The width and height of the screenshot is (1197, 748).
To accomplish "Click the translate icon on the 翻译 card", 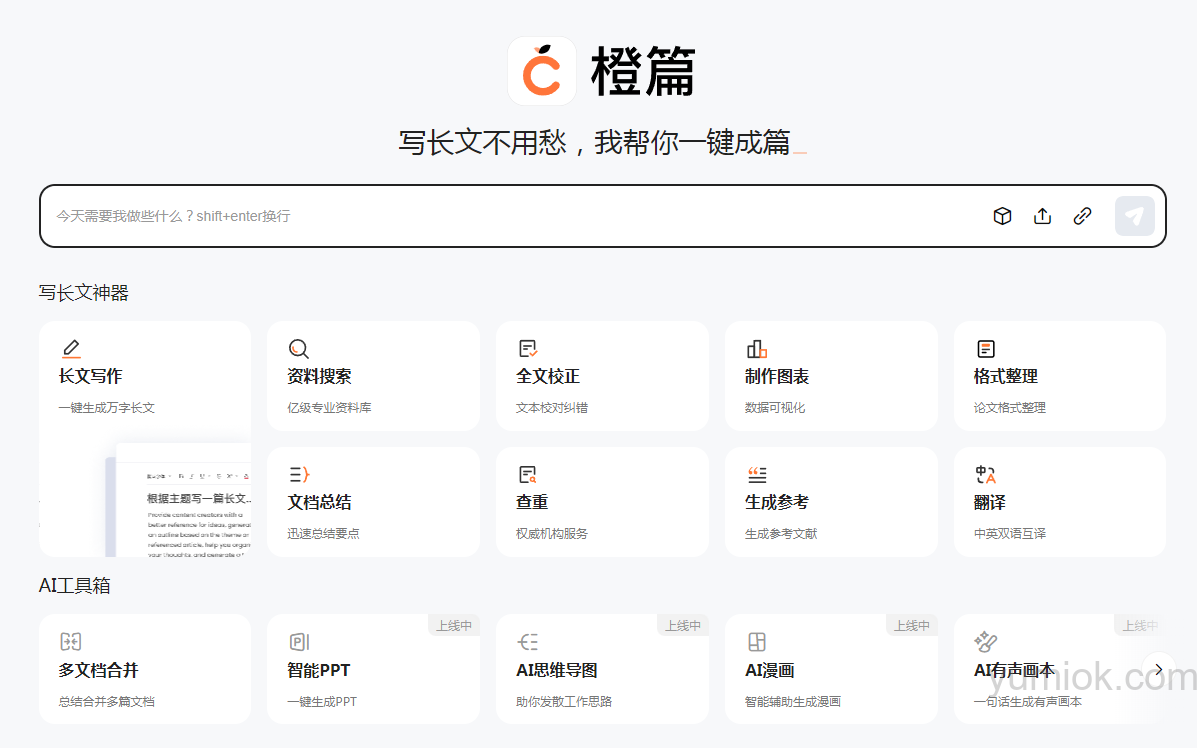I will [986, 475].
